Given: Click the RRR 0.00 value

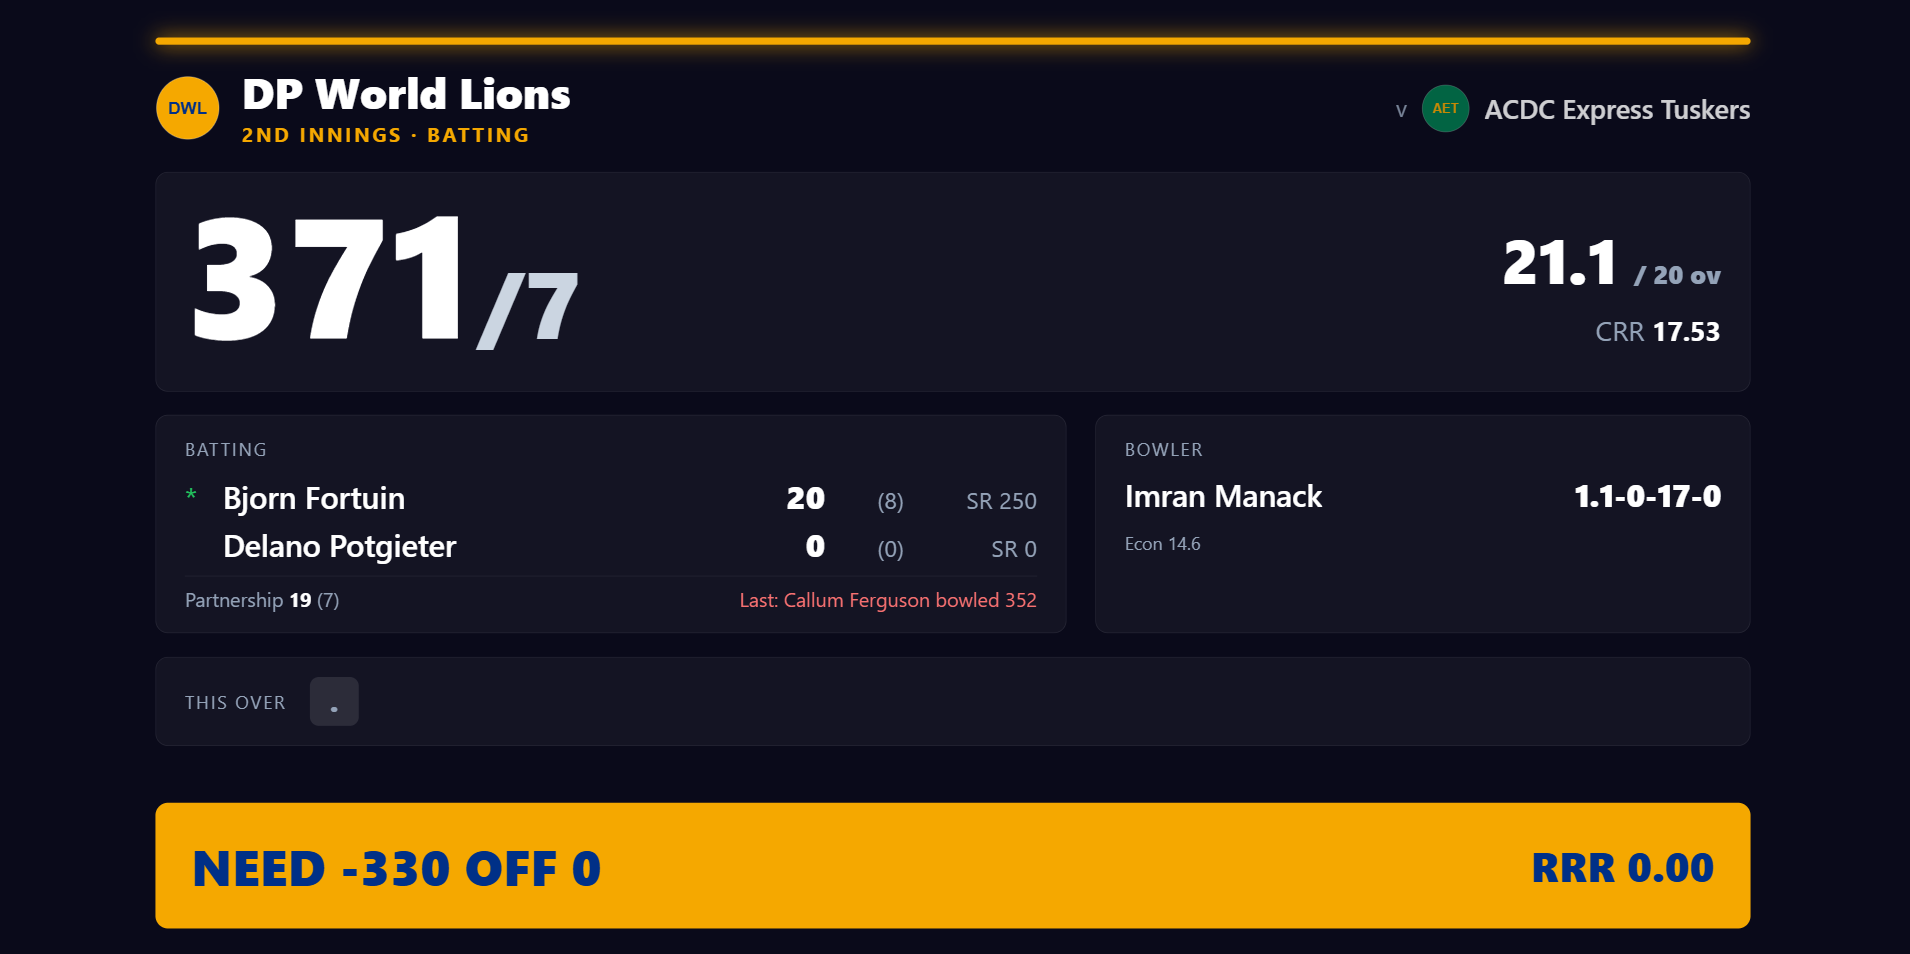Looking at the screenshot, I should [1623, 868].
